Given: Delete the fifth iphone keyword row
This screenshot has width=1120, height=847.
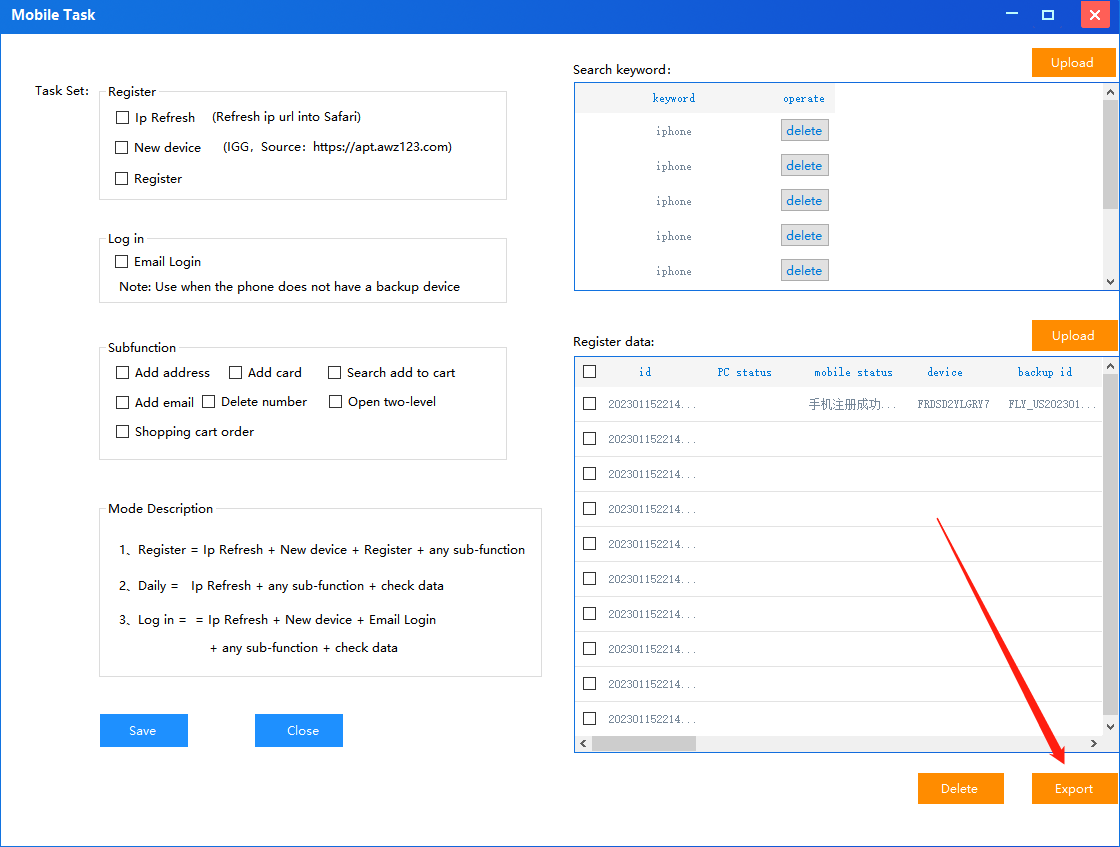Looking at the screenshot, I should pyautogui.click(x=804, y=271).
